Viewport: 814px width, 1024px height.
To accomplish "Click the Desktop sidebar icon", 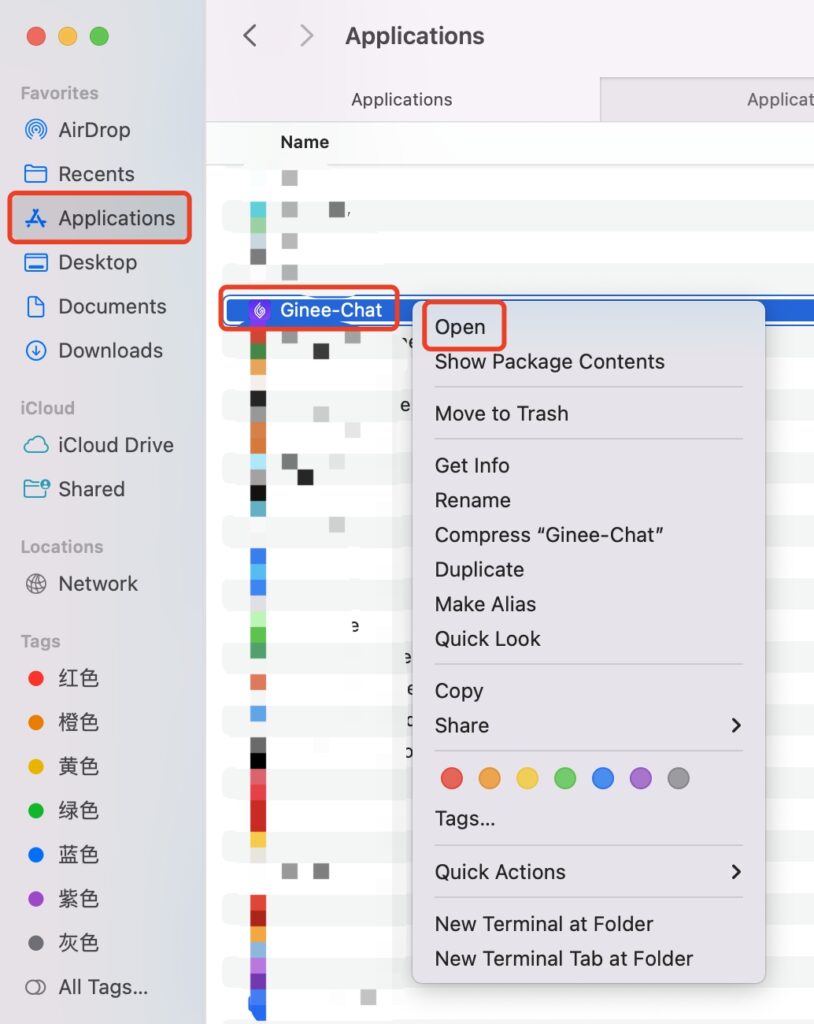I will point(36,263).
